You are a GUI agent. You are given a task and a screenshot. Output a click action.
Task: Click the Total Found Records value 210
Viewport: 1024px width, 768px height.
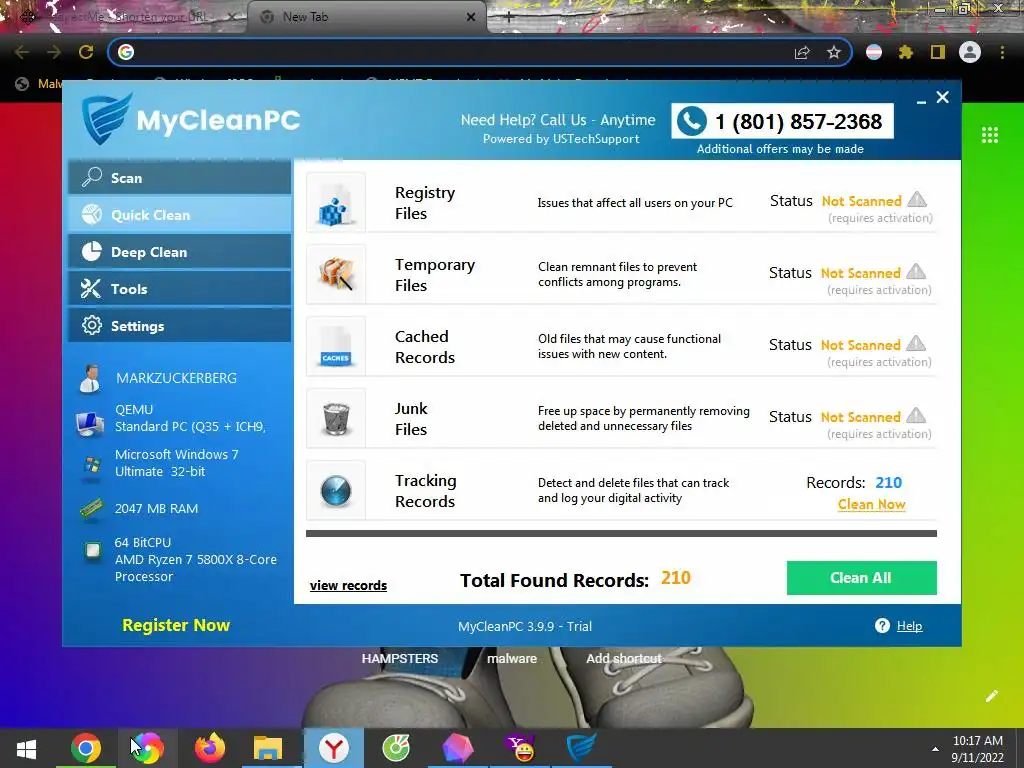[675, 578]
